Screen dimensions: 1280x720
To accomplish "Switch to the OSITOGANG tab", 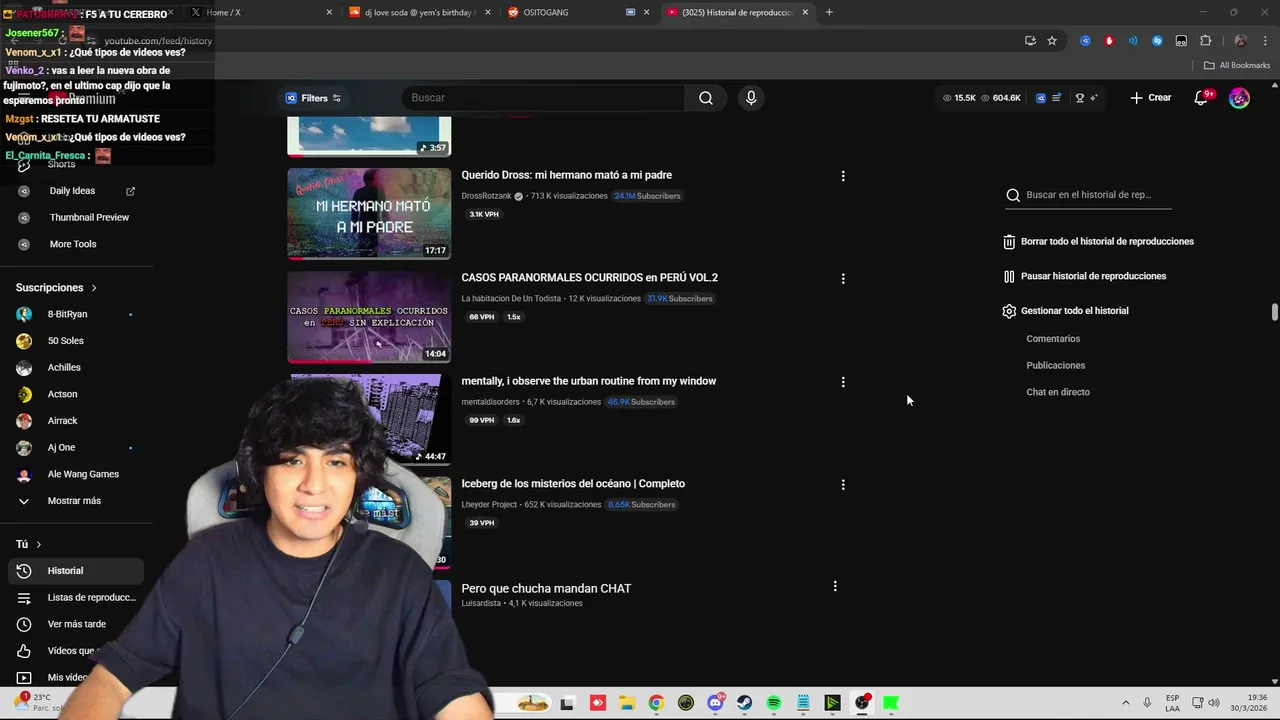I will 580,12.
